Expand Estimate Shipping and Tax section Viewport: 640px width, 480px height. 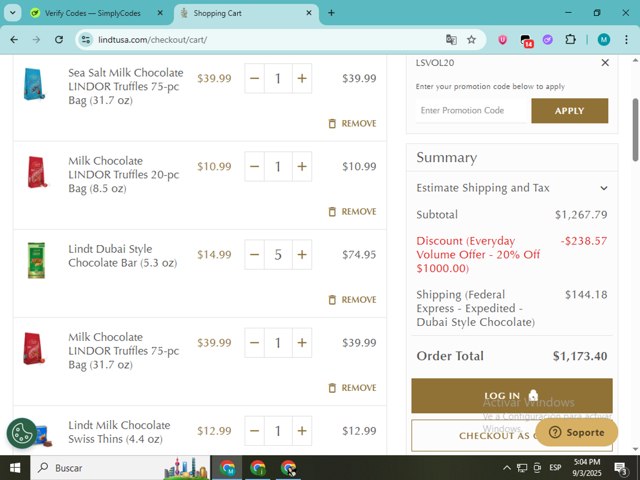coord(512,188)
